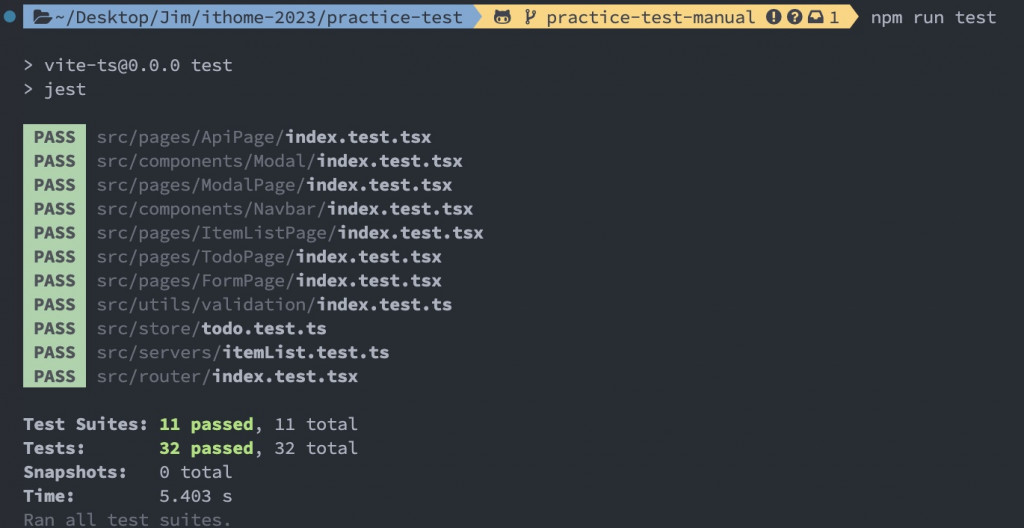Click the green 32 passed tests text
Screen dimensions: 1024x528
206,448
